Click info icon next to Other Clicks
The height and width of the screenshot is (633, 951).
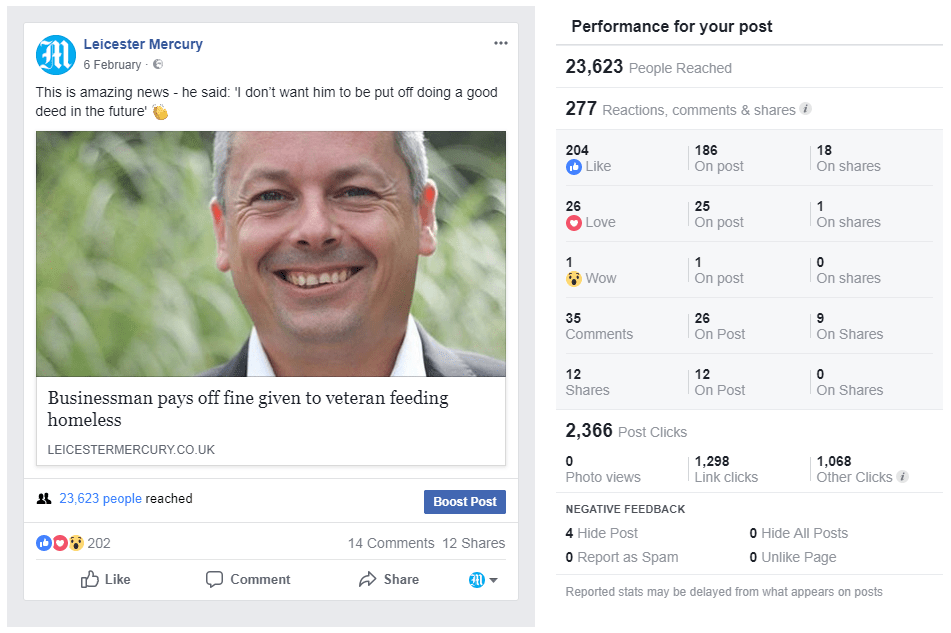pyautogui.click(x=903, y=477)
